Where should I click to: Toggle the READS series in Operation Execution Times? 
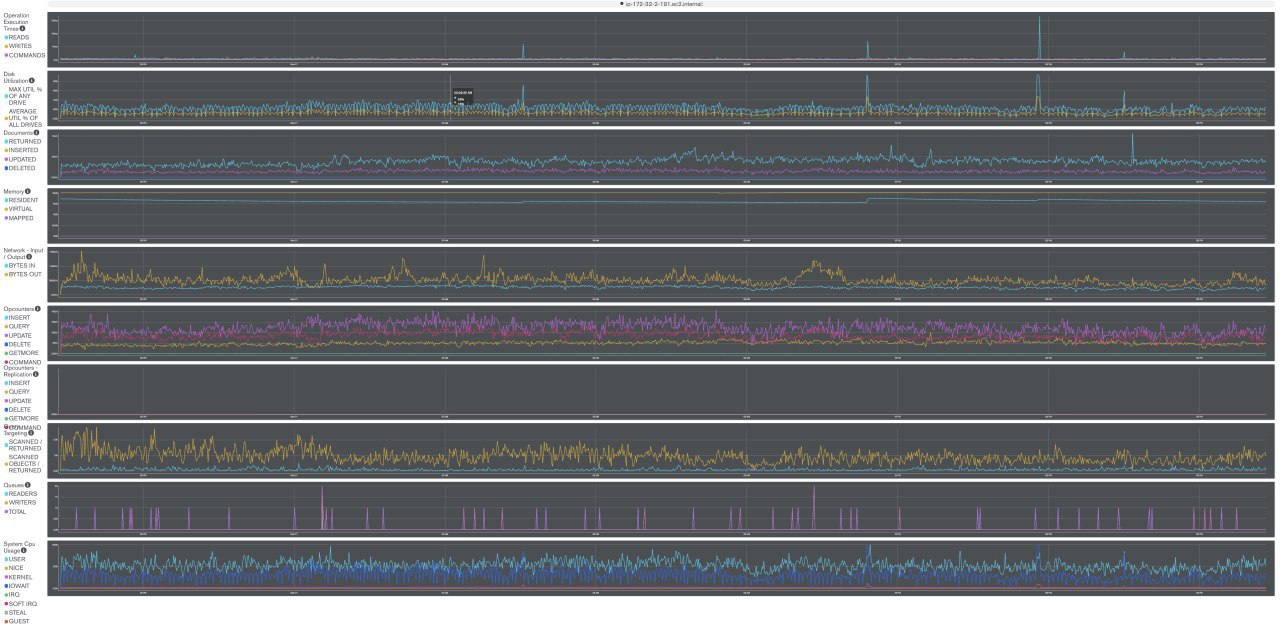[17, 37]
